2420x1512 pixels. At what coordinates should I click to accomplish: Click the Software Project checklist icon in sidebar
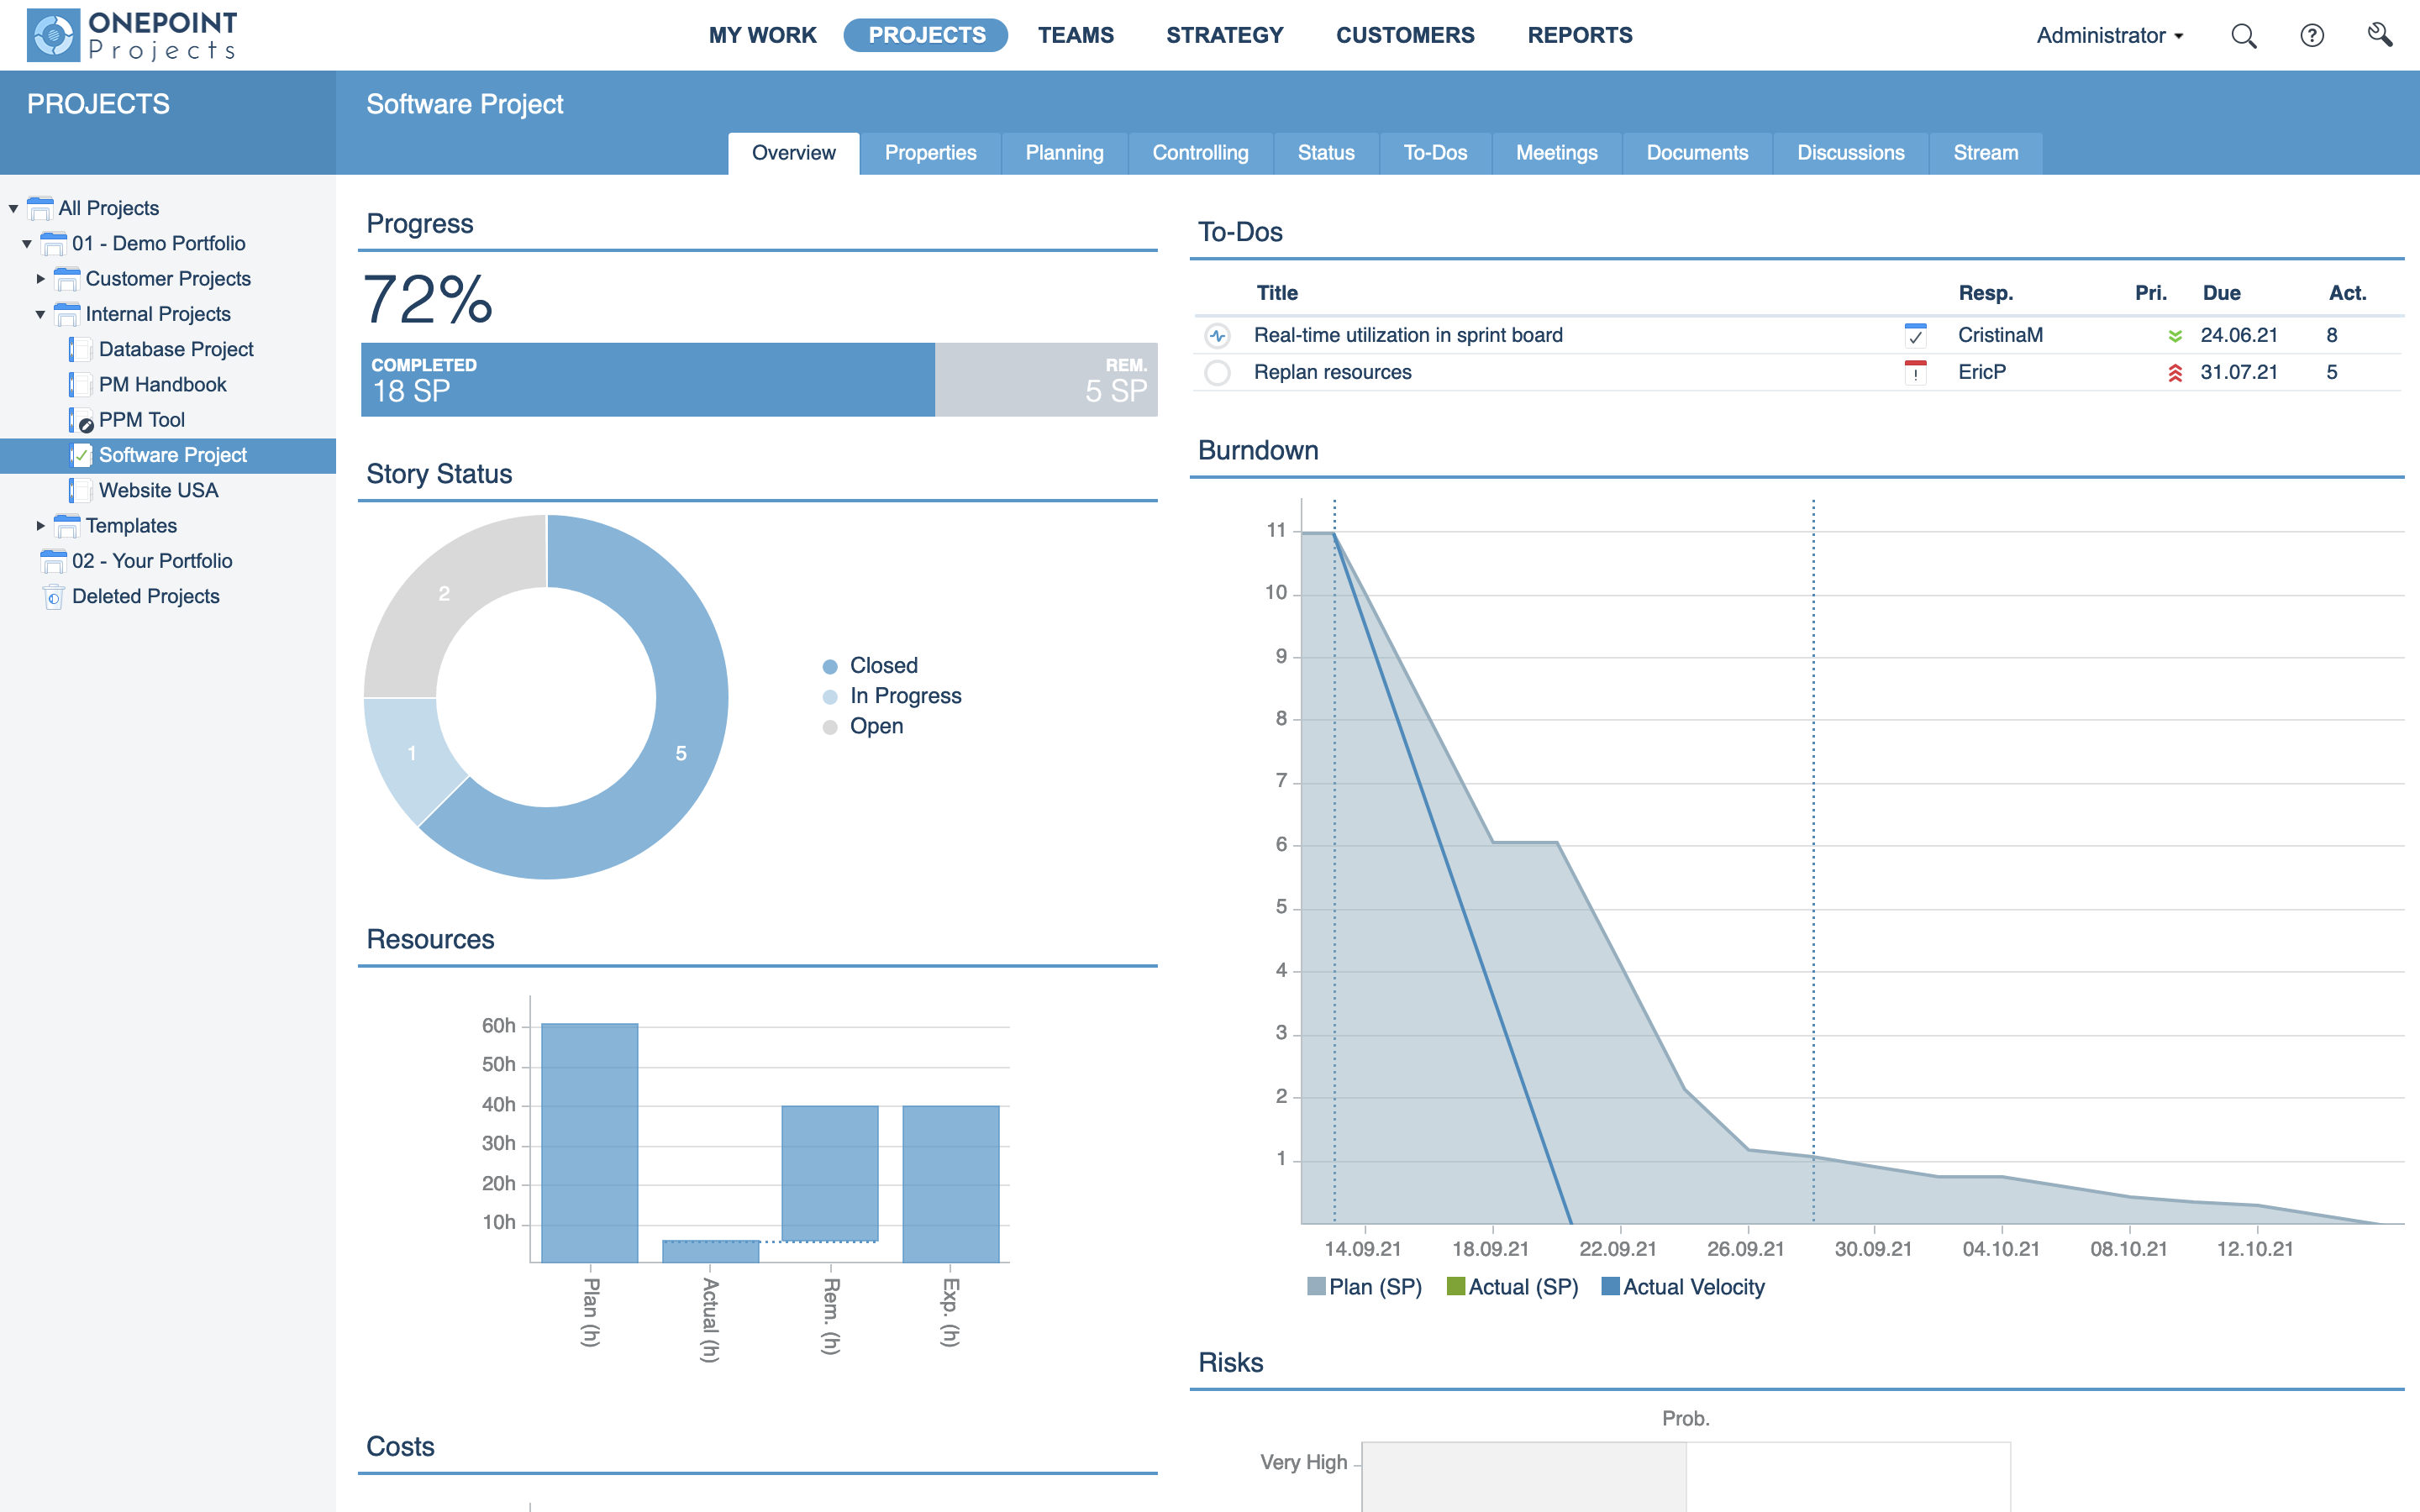point(81,454)
